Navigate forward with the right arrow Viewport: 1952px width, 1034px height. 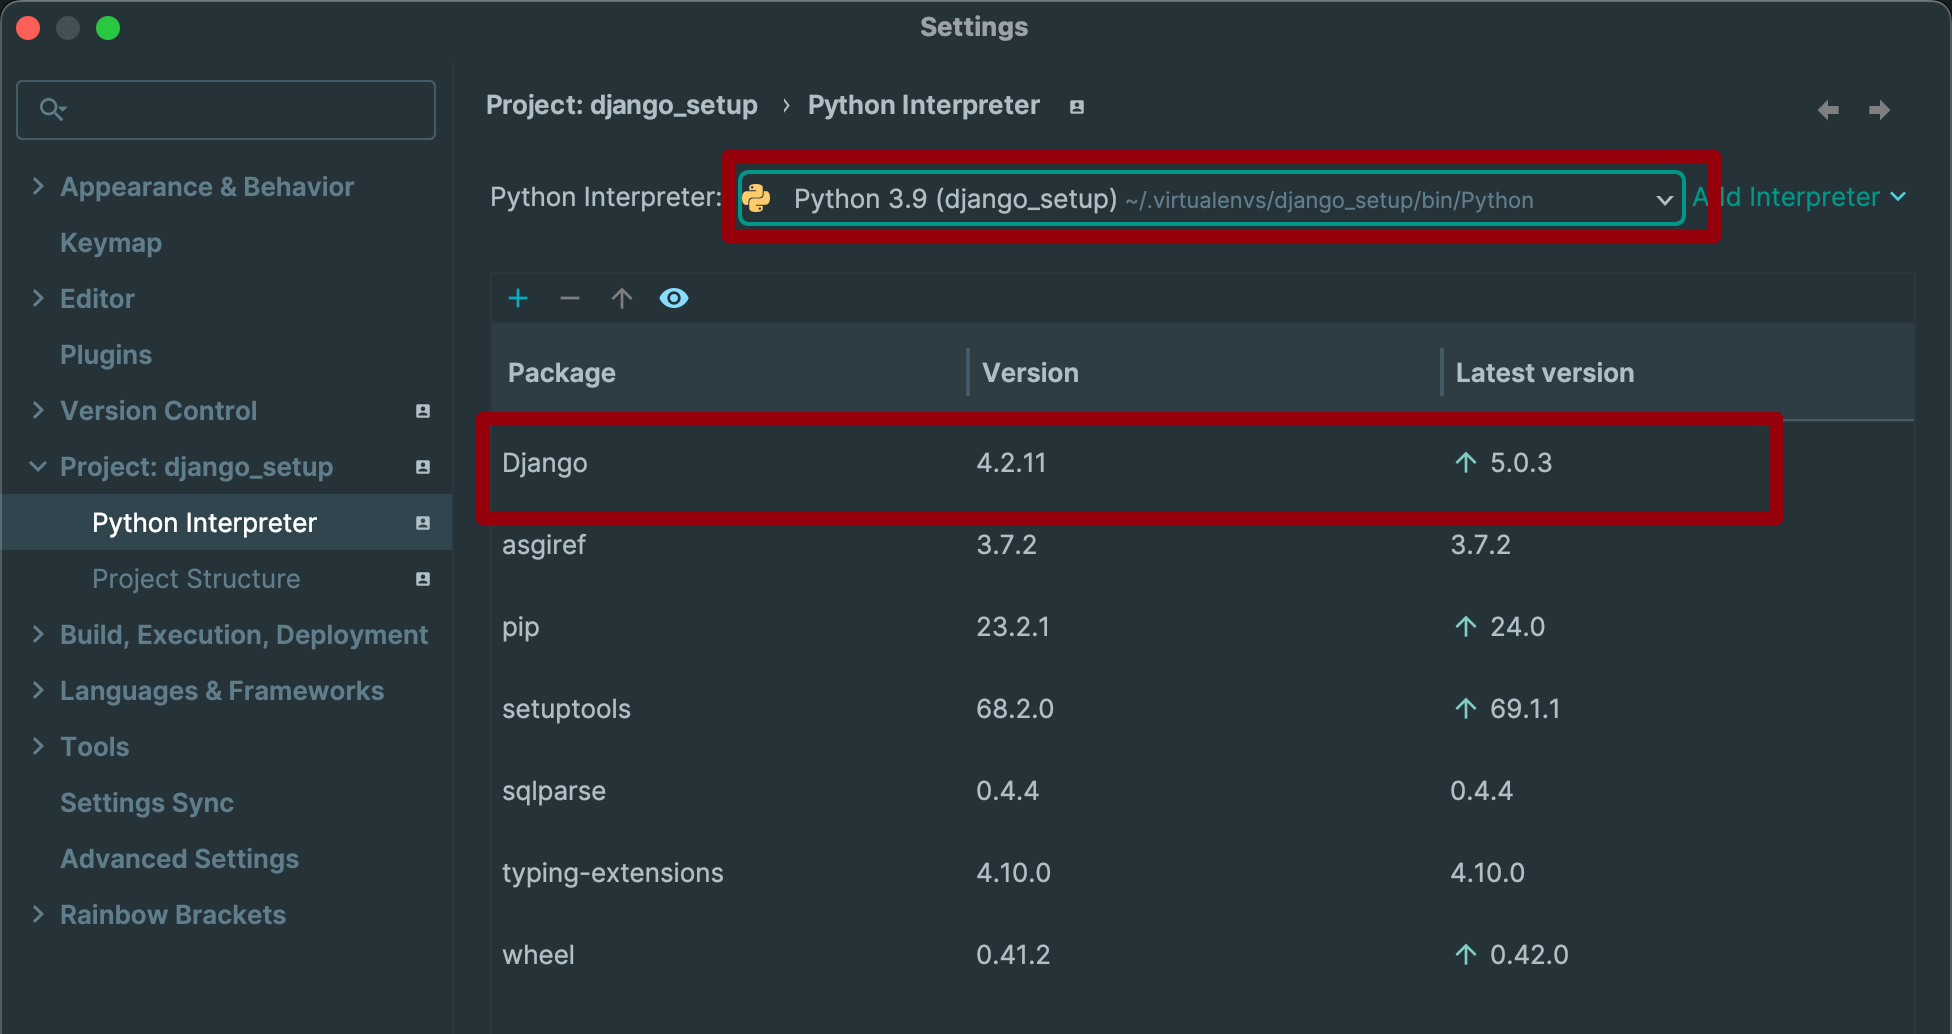[1880, 110]
